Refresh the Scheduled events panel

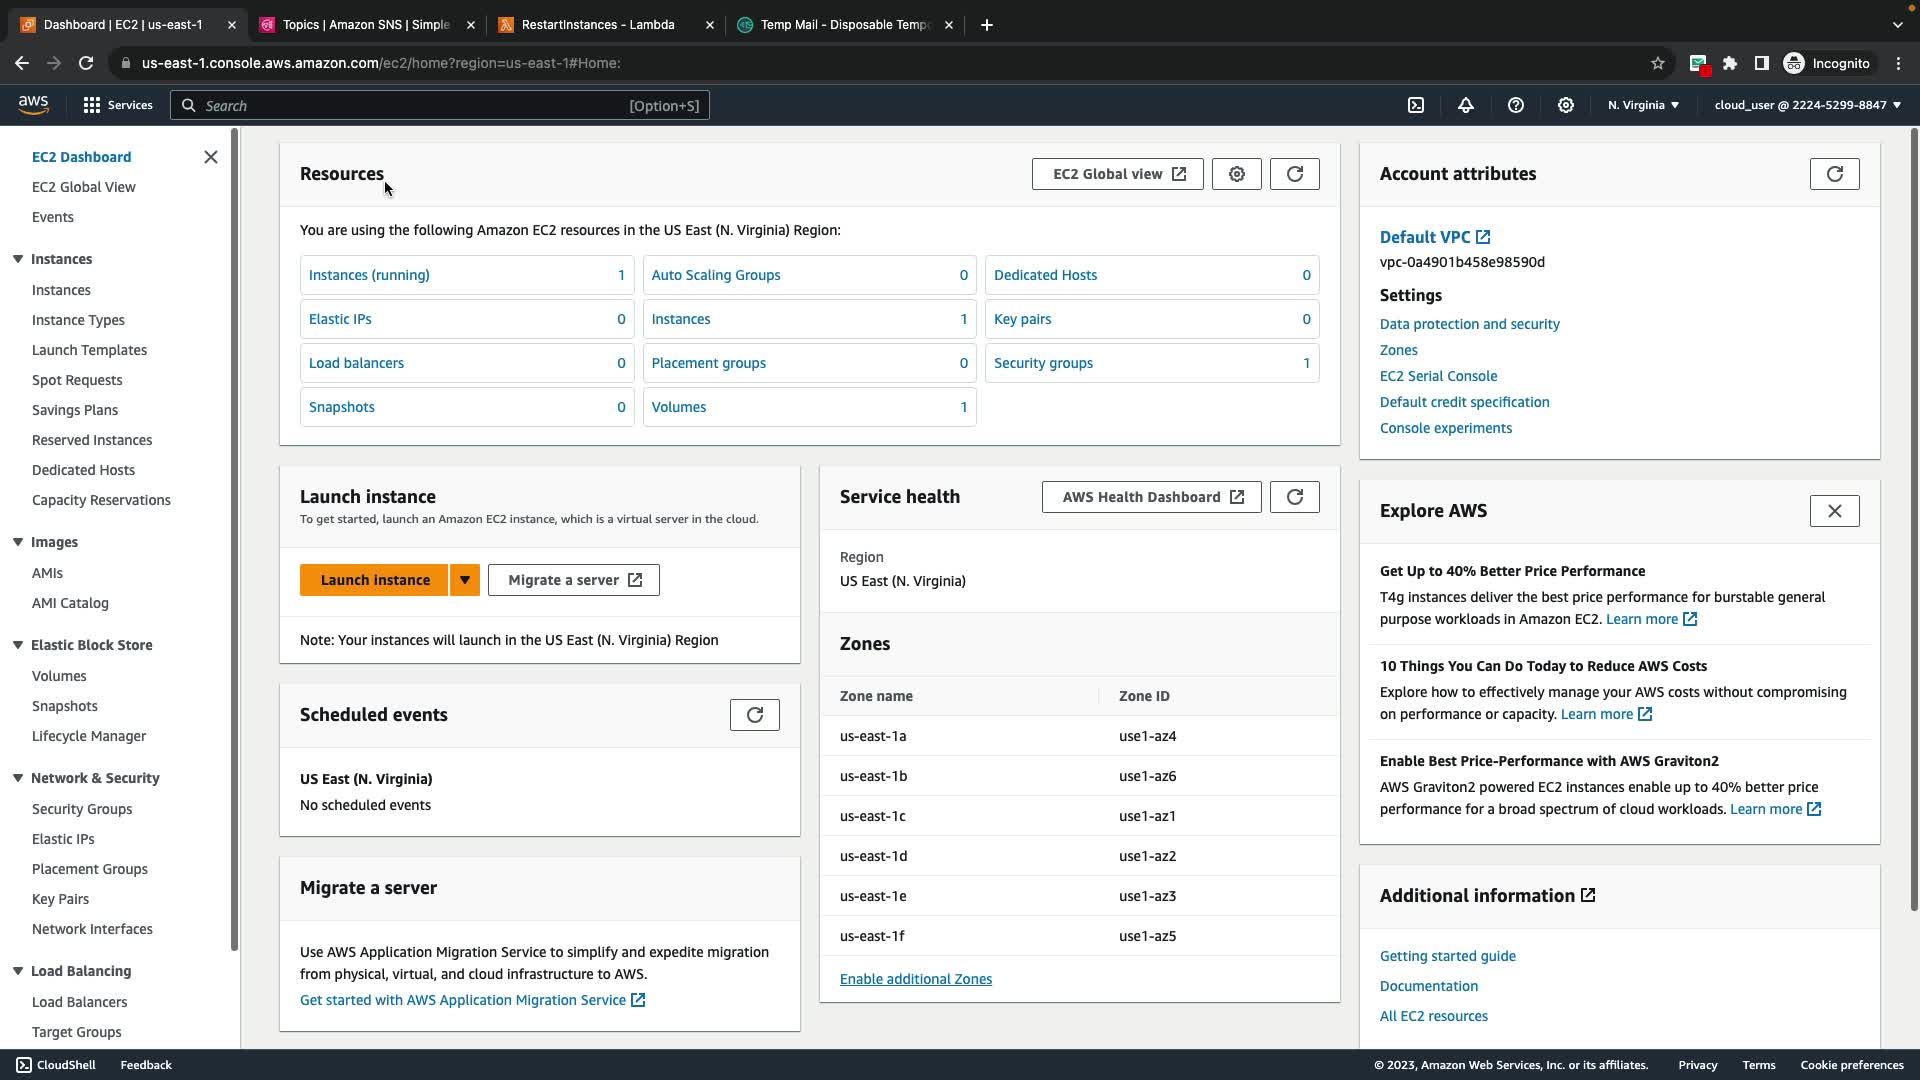755,715
